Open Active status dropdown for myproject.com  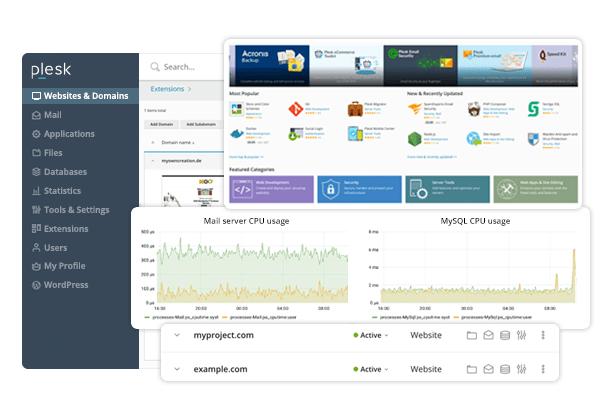[371, 336]
